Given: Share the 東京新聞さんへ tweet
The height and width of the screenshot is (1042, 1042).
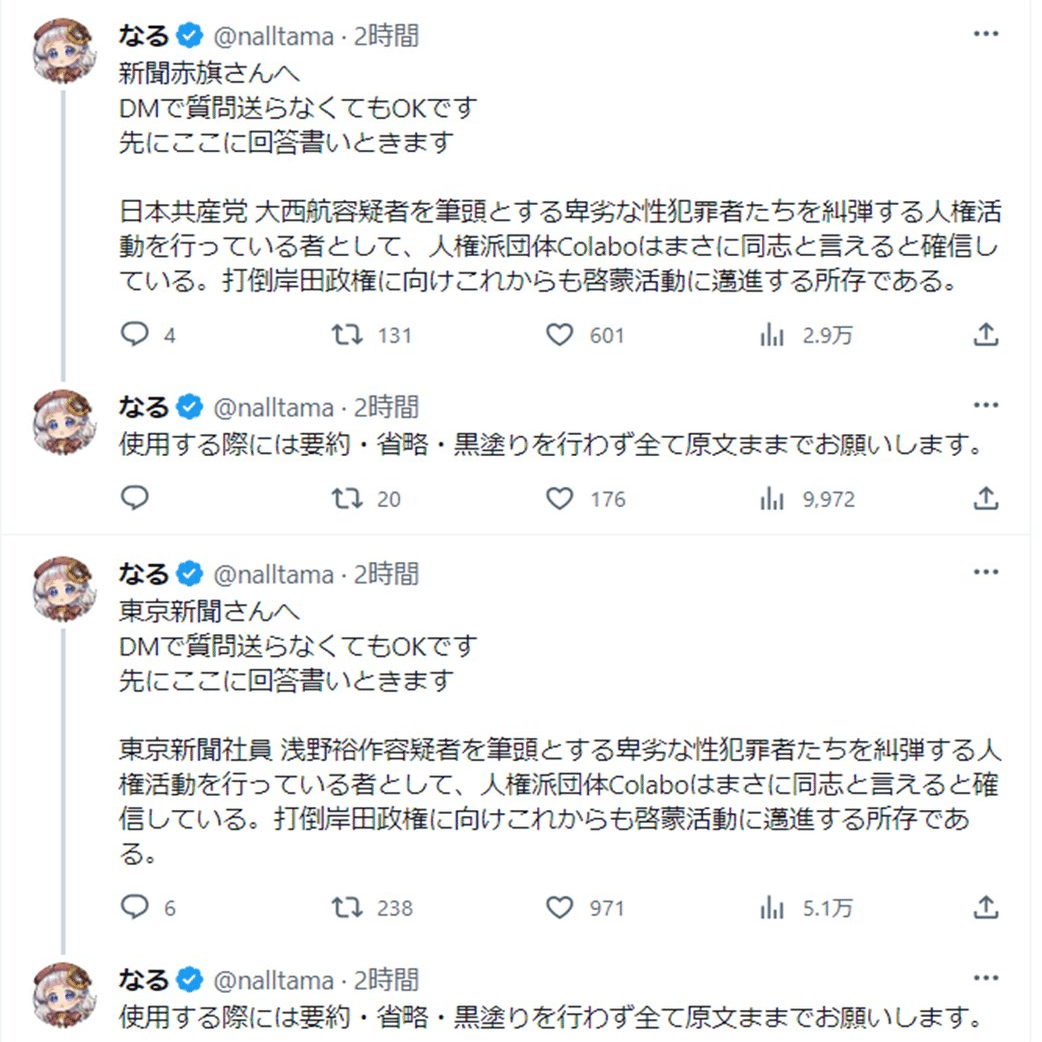Looking at the screenshot, I should tap(986, 907).
